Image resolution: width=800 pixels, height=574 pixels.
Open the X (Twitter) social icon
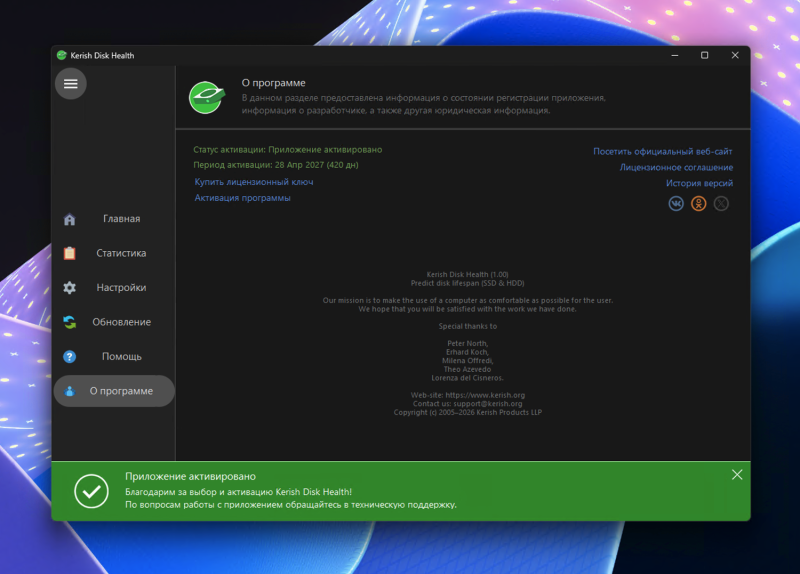click(x=721, y=204)
